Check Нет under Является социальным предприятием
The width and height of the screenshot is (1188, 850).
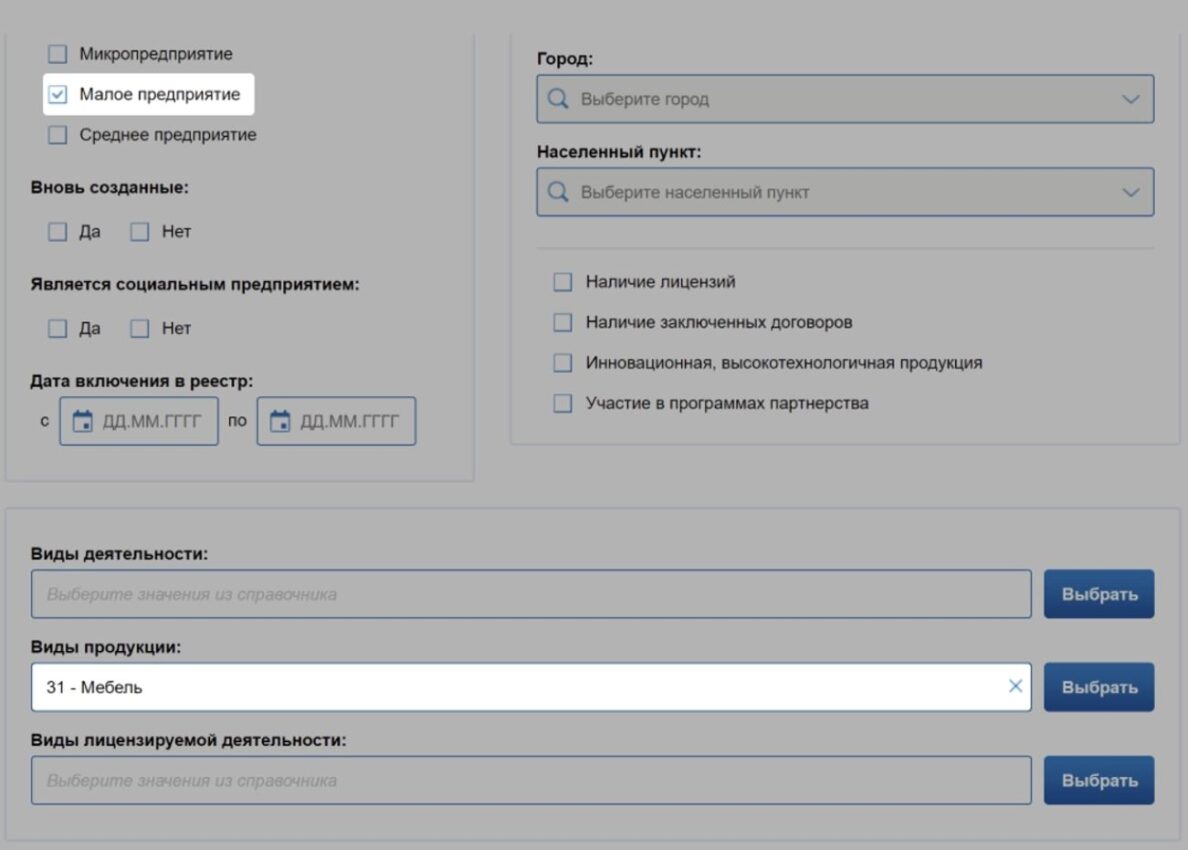tap(140, 329)
